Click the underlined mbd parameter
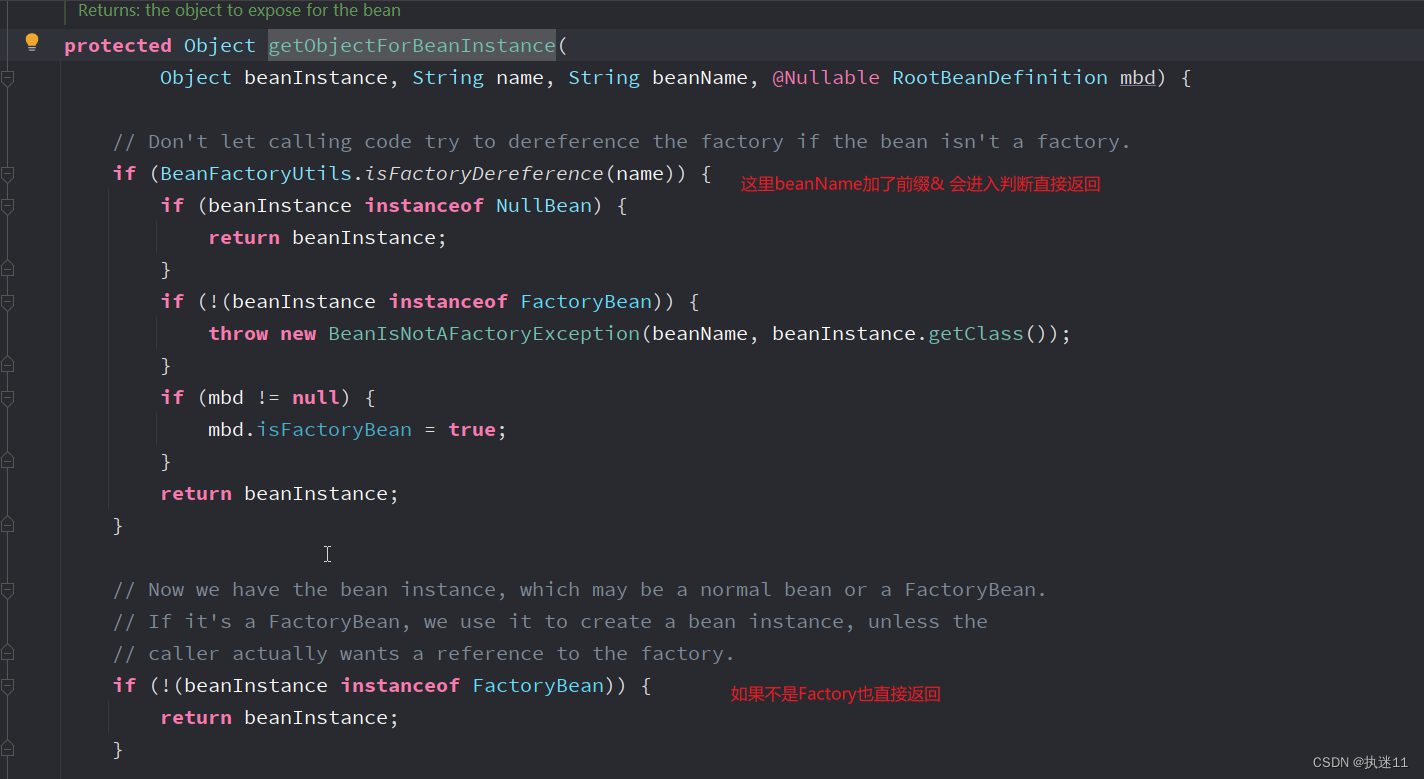This screenshot has width=1424, height=779. pos(1138,78)
